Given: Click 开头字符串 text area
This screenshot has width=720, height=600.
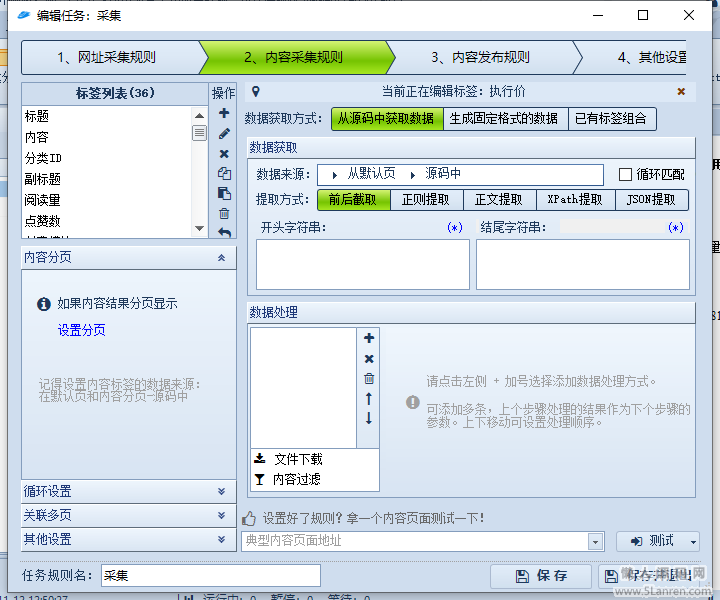Looking at the screenshot, I should (x=363, y=264).
